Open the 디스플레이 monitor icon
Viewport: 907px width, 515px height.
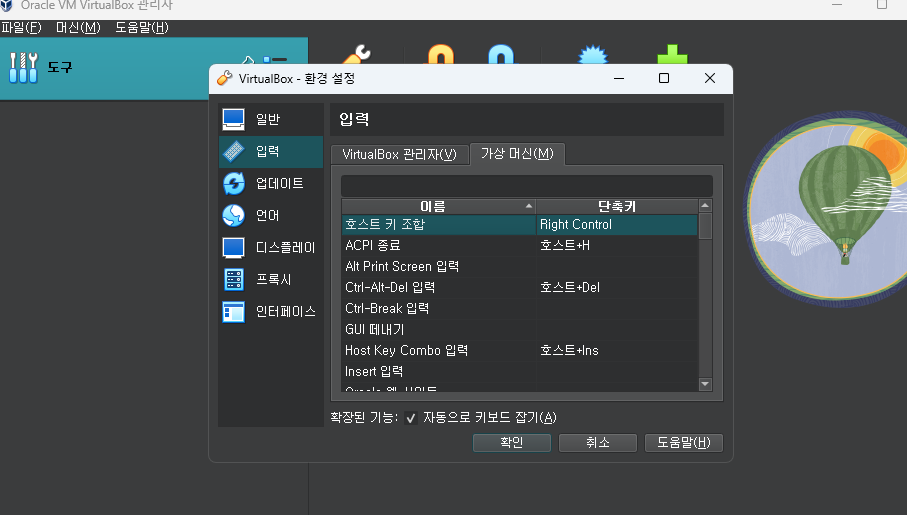234,248
